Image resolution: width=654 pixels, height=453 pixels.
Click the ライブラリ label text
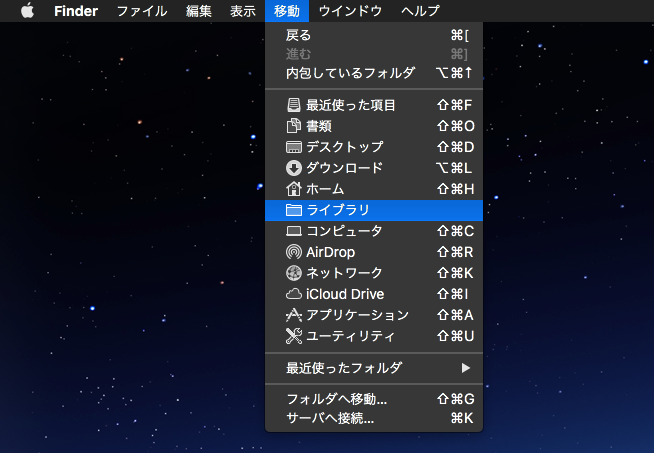(x=338, y=210)
